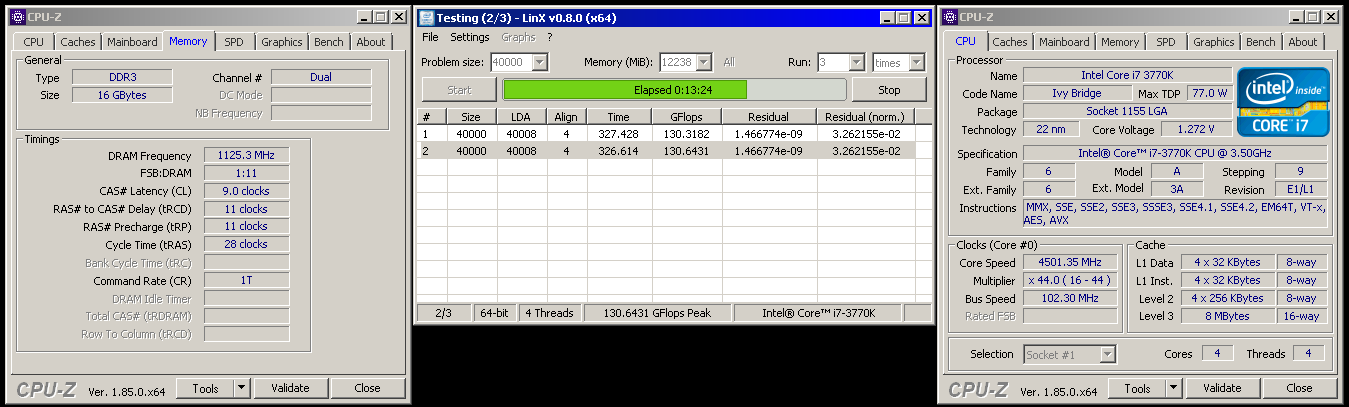Image resolution: width=1349 pixels, height=407 pixels.
Task: Open the Graphics tab in left CPU-Z window
Action: click(282, 42)
